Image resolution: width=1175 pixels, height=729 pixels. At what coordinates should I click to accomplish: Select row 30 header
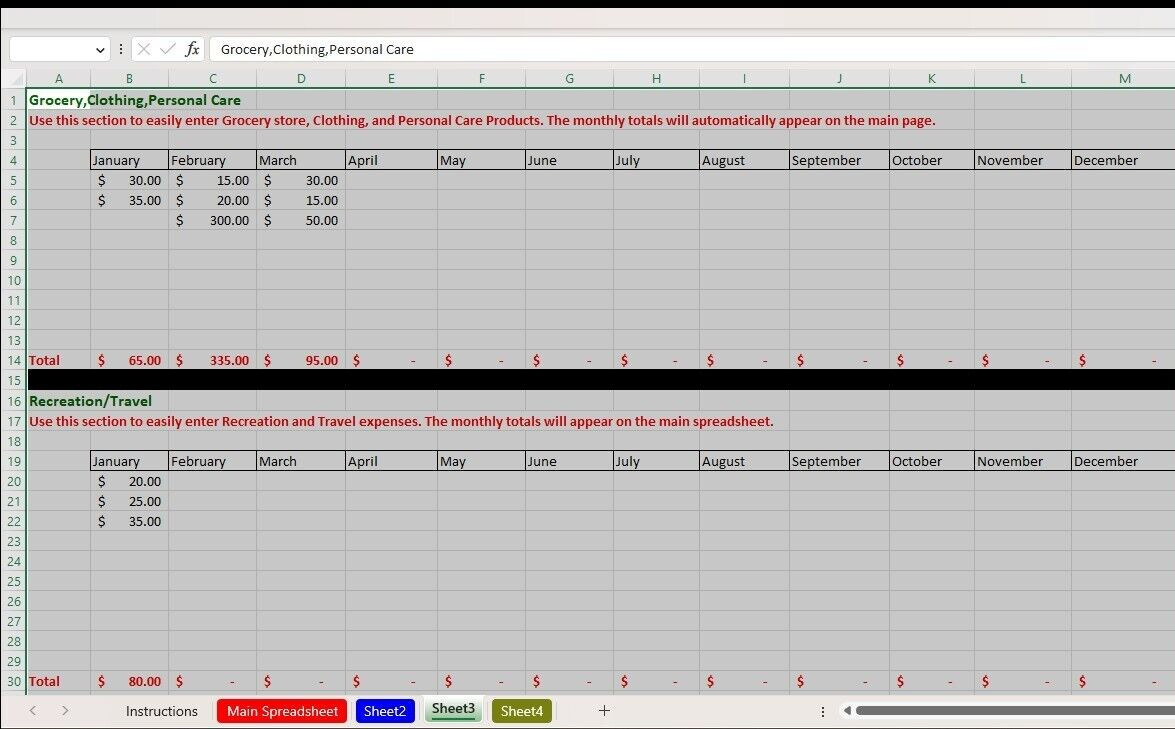tap(13, 682)
